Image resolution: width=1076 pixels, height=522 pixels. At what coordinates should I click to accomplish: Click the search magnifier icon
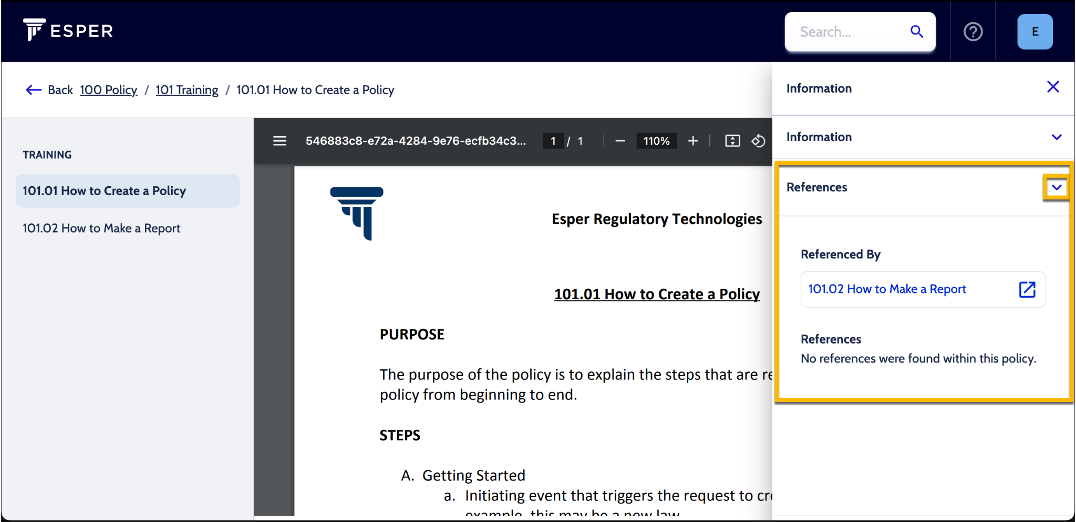pos(916,32)
